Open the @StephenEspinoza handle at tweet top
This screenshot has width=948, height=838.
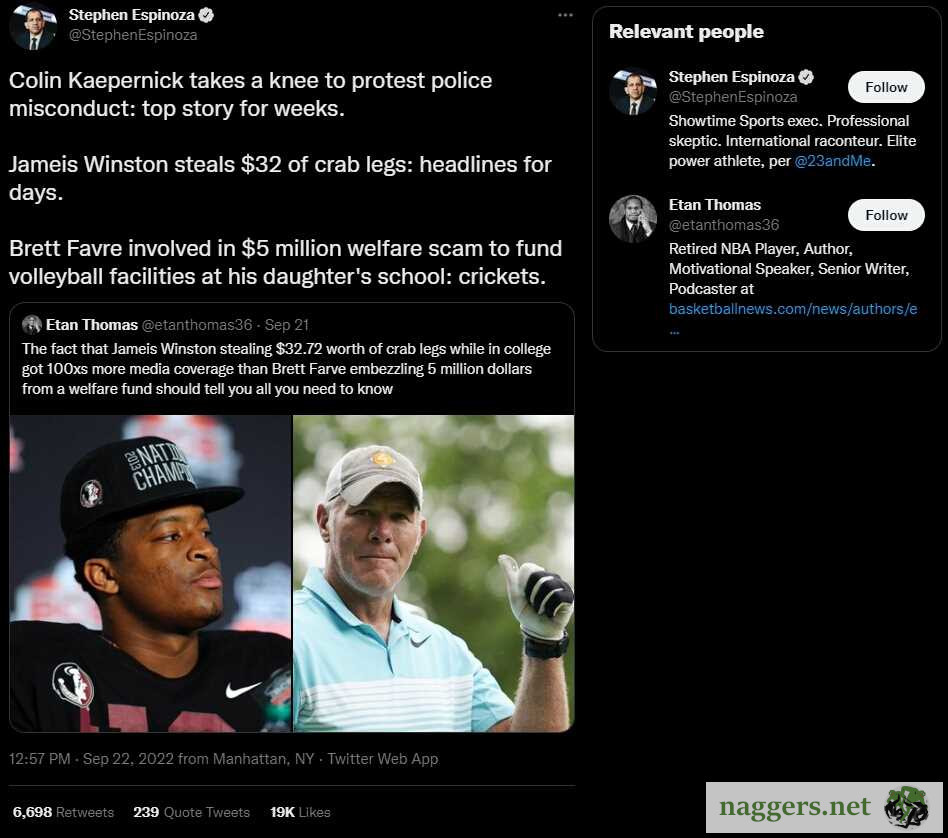133,35
